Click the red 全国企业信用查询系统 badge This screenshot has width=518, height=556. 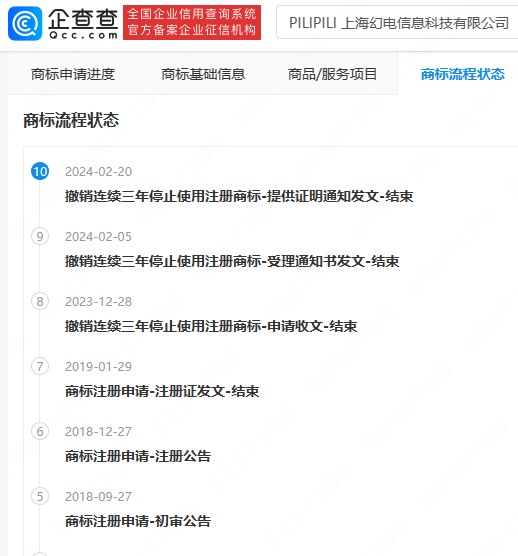coord(192,22)
